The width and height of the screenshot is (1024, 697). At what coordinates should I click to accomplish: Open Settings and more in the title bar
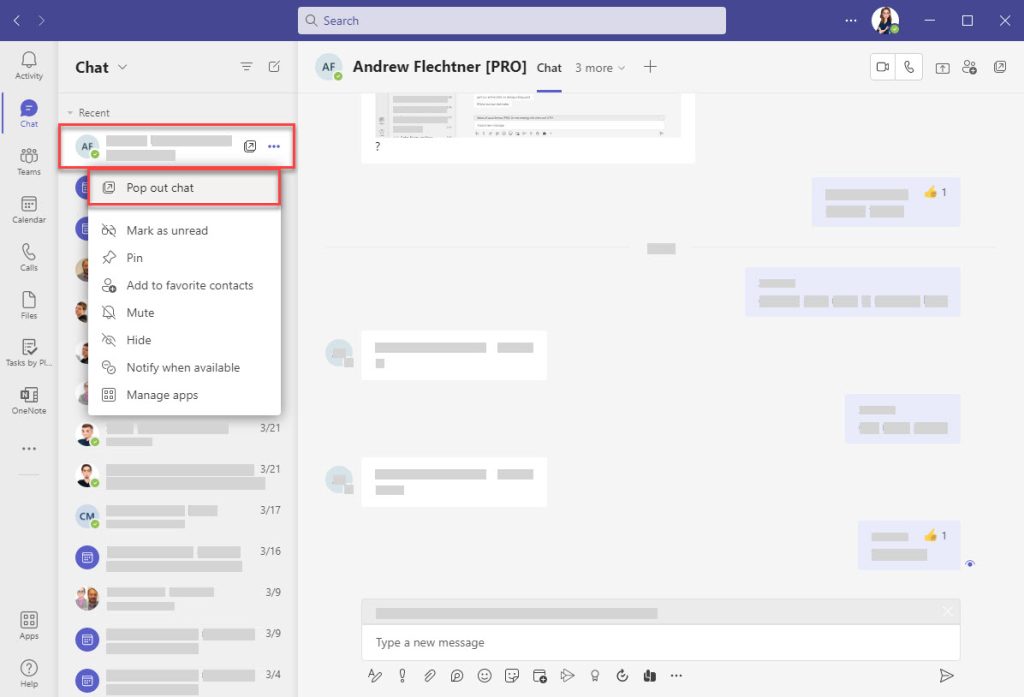850,20
